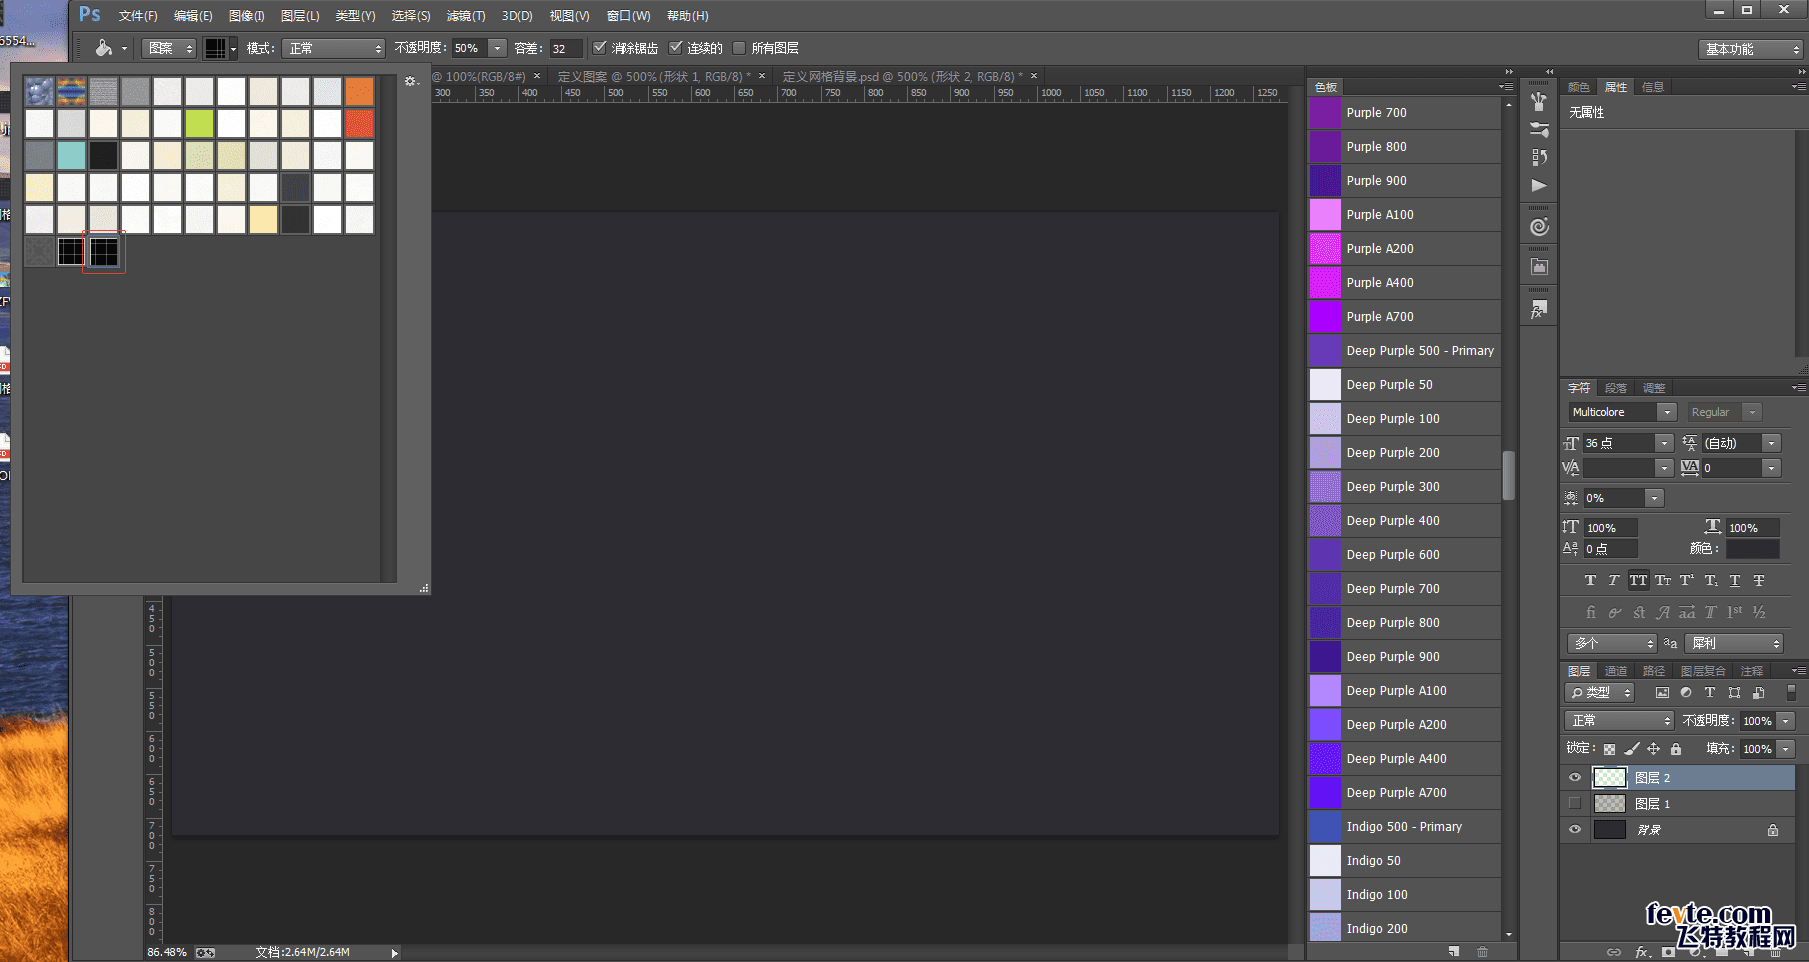Enable the 所有图层 checkbox

(x=739, y=48)
